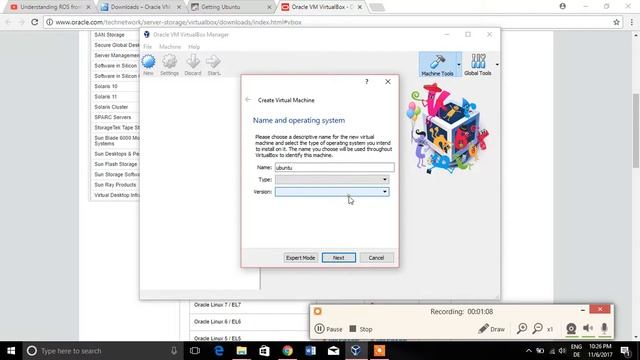Click the help question mark in dialog
640x360 pixels.
point(367,82)
